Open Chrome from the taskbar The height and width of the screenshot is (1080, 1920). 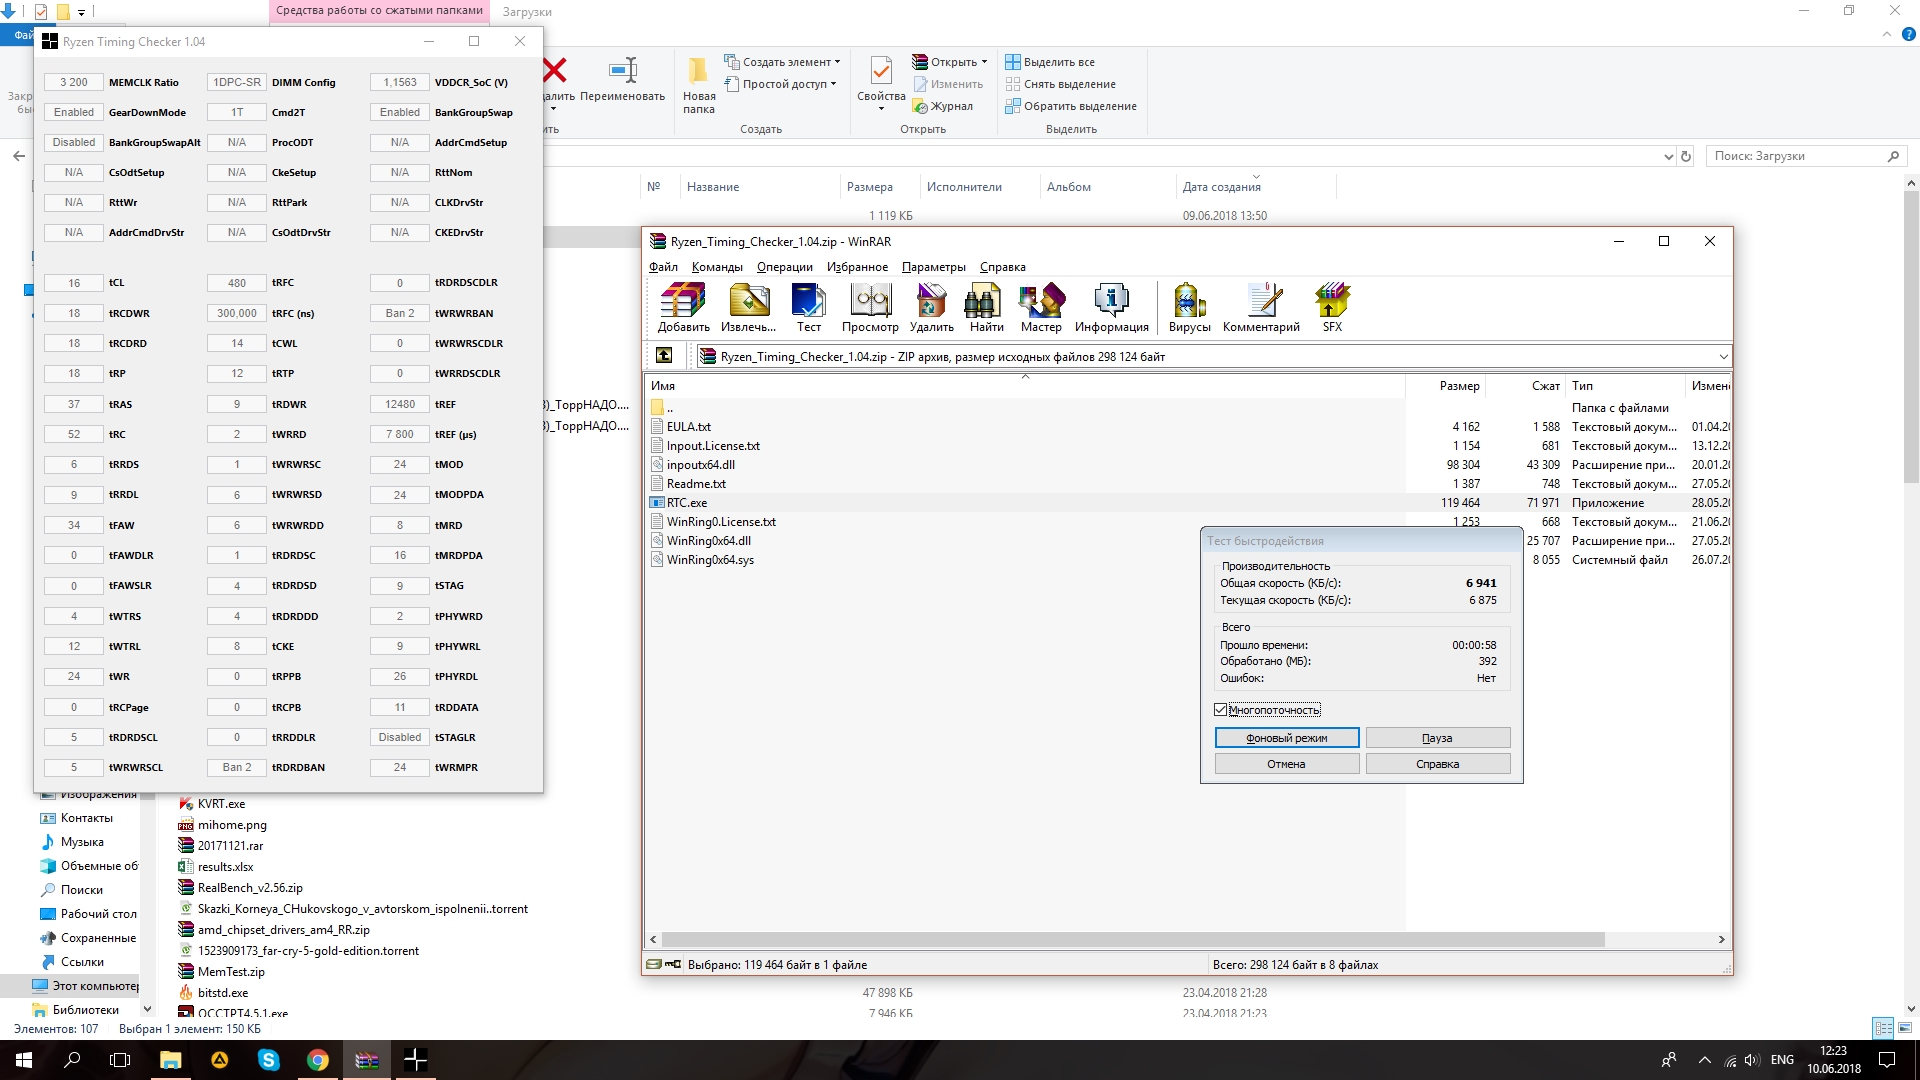(x=317, y=1060)
